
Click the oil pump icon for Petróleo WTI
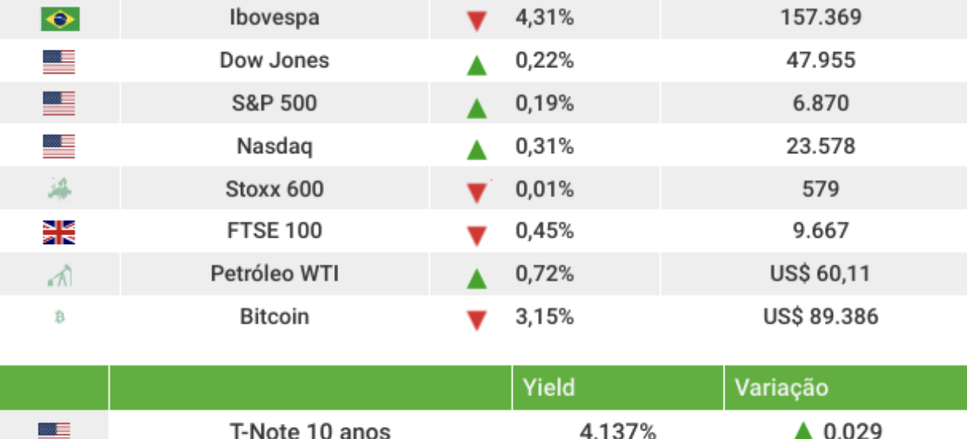tap(59, 275)
